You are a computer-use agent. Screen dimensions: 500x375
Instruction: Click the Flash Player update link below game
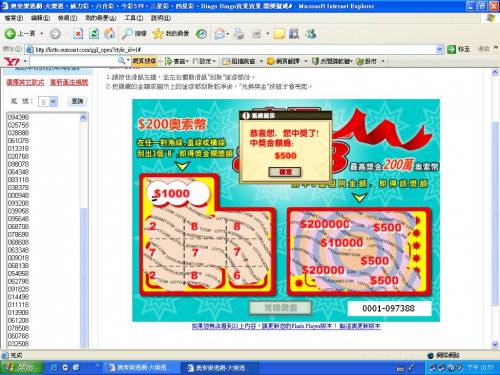coord(286,326)
